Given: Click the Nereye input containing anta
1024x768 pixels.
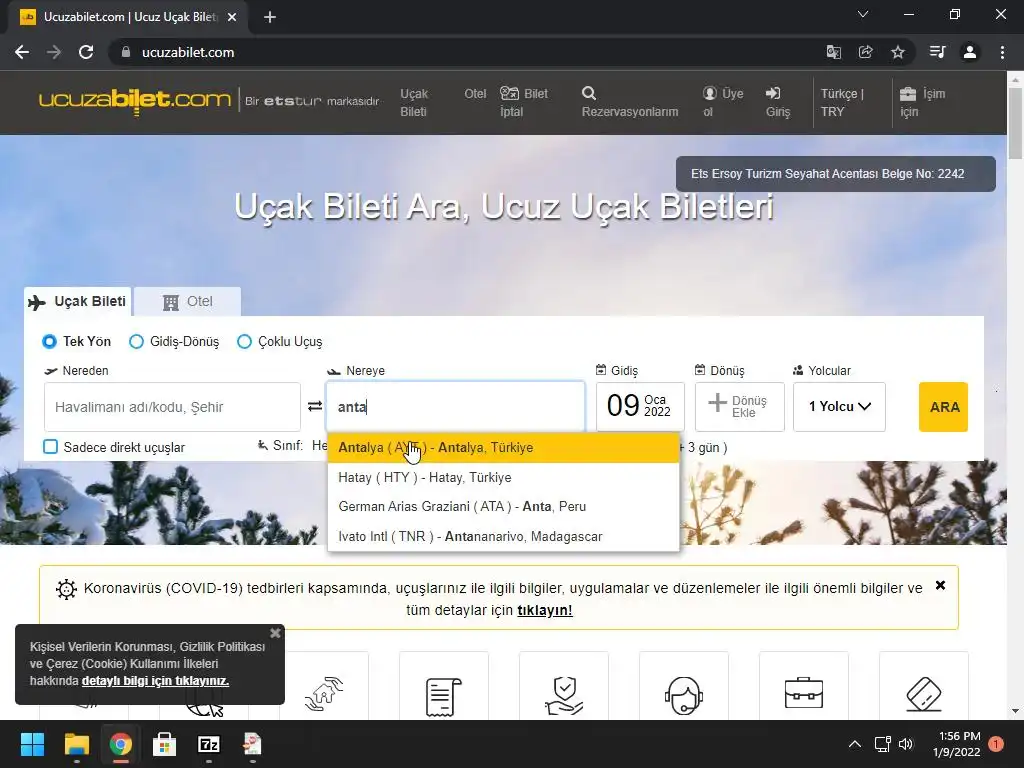Looking at the screenshot, I should click(456, 407).
